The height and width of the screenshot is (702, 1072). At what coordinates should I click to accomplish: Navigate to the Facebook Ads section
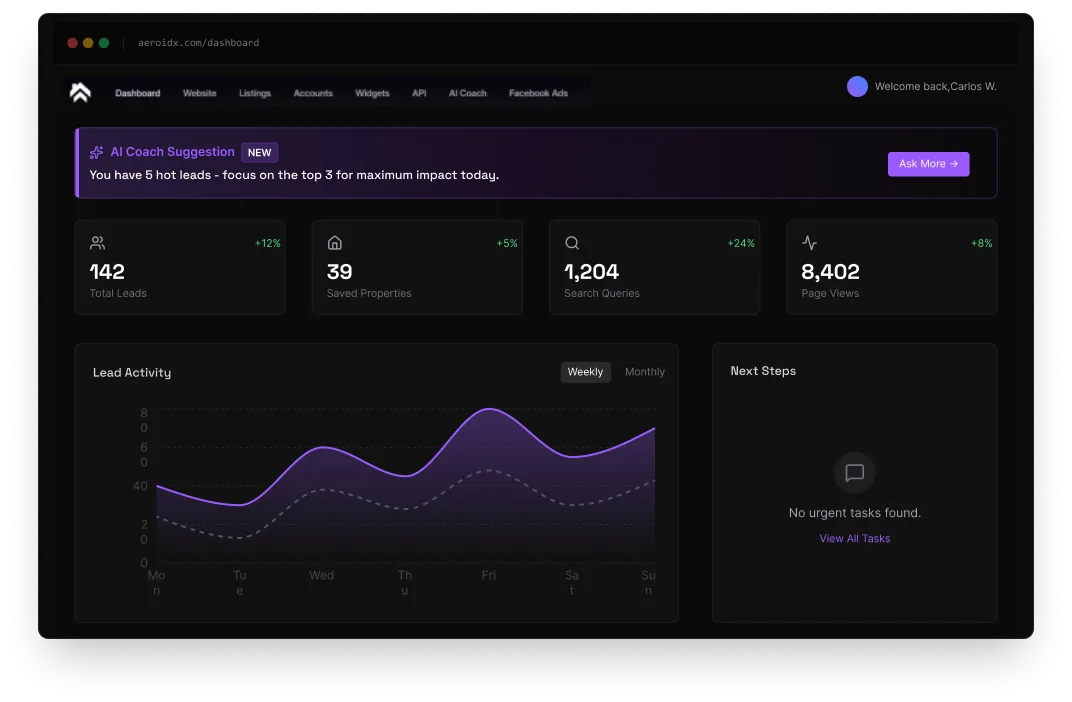[538, 92]
